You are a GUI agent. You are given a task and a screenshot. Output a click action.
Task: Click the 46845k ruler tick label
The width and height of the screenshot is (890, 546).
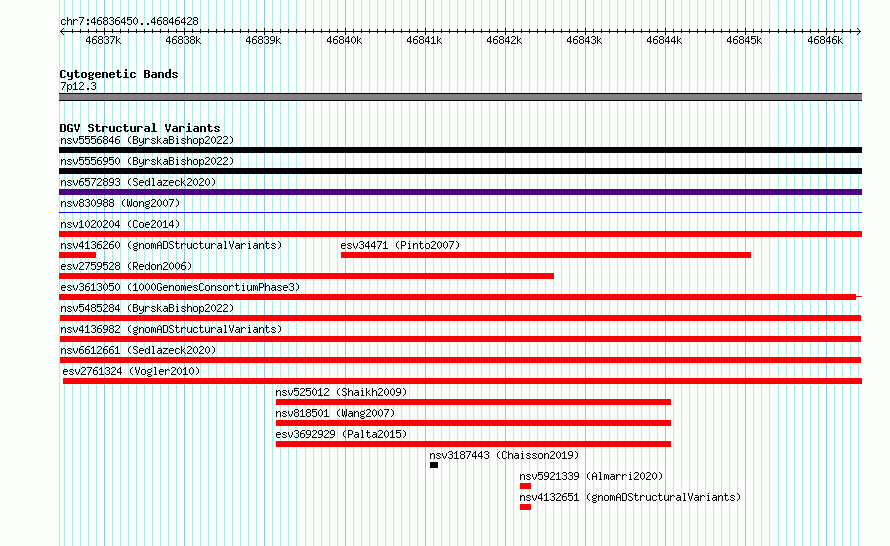744,41
